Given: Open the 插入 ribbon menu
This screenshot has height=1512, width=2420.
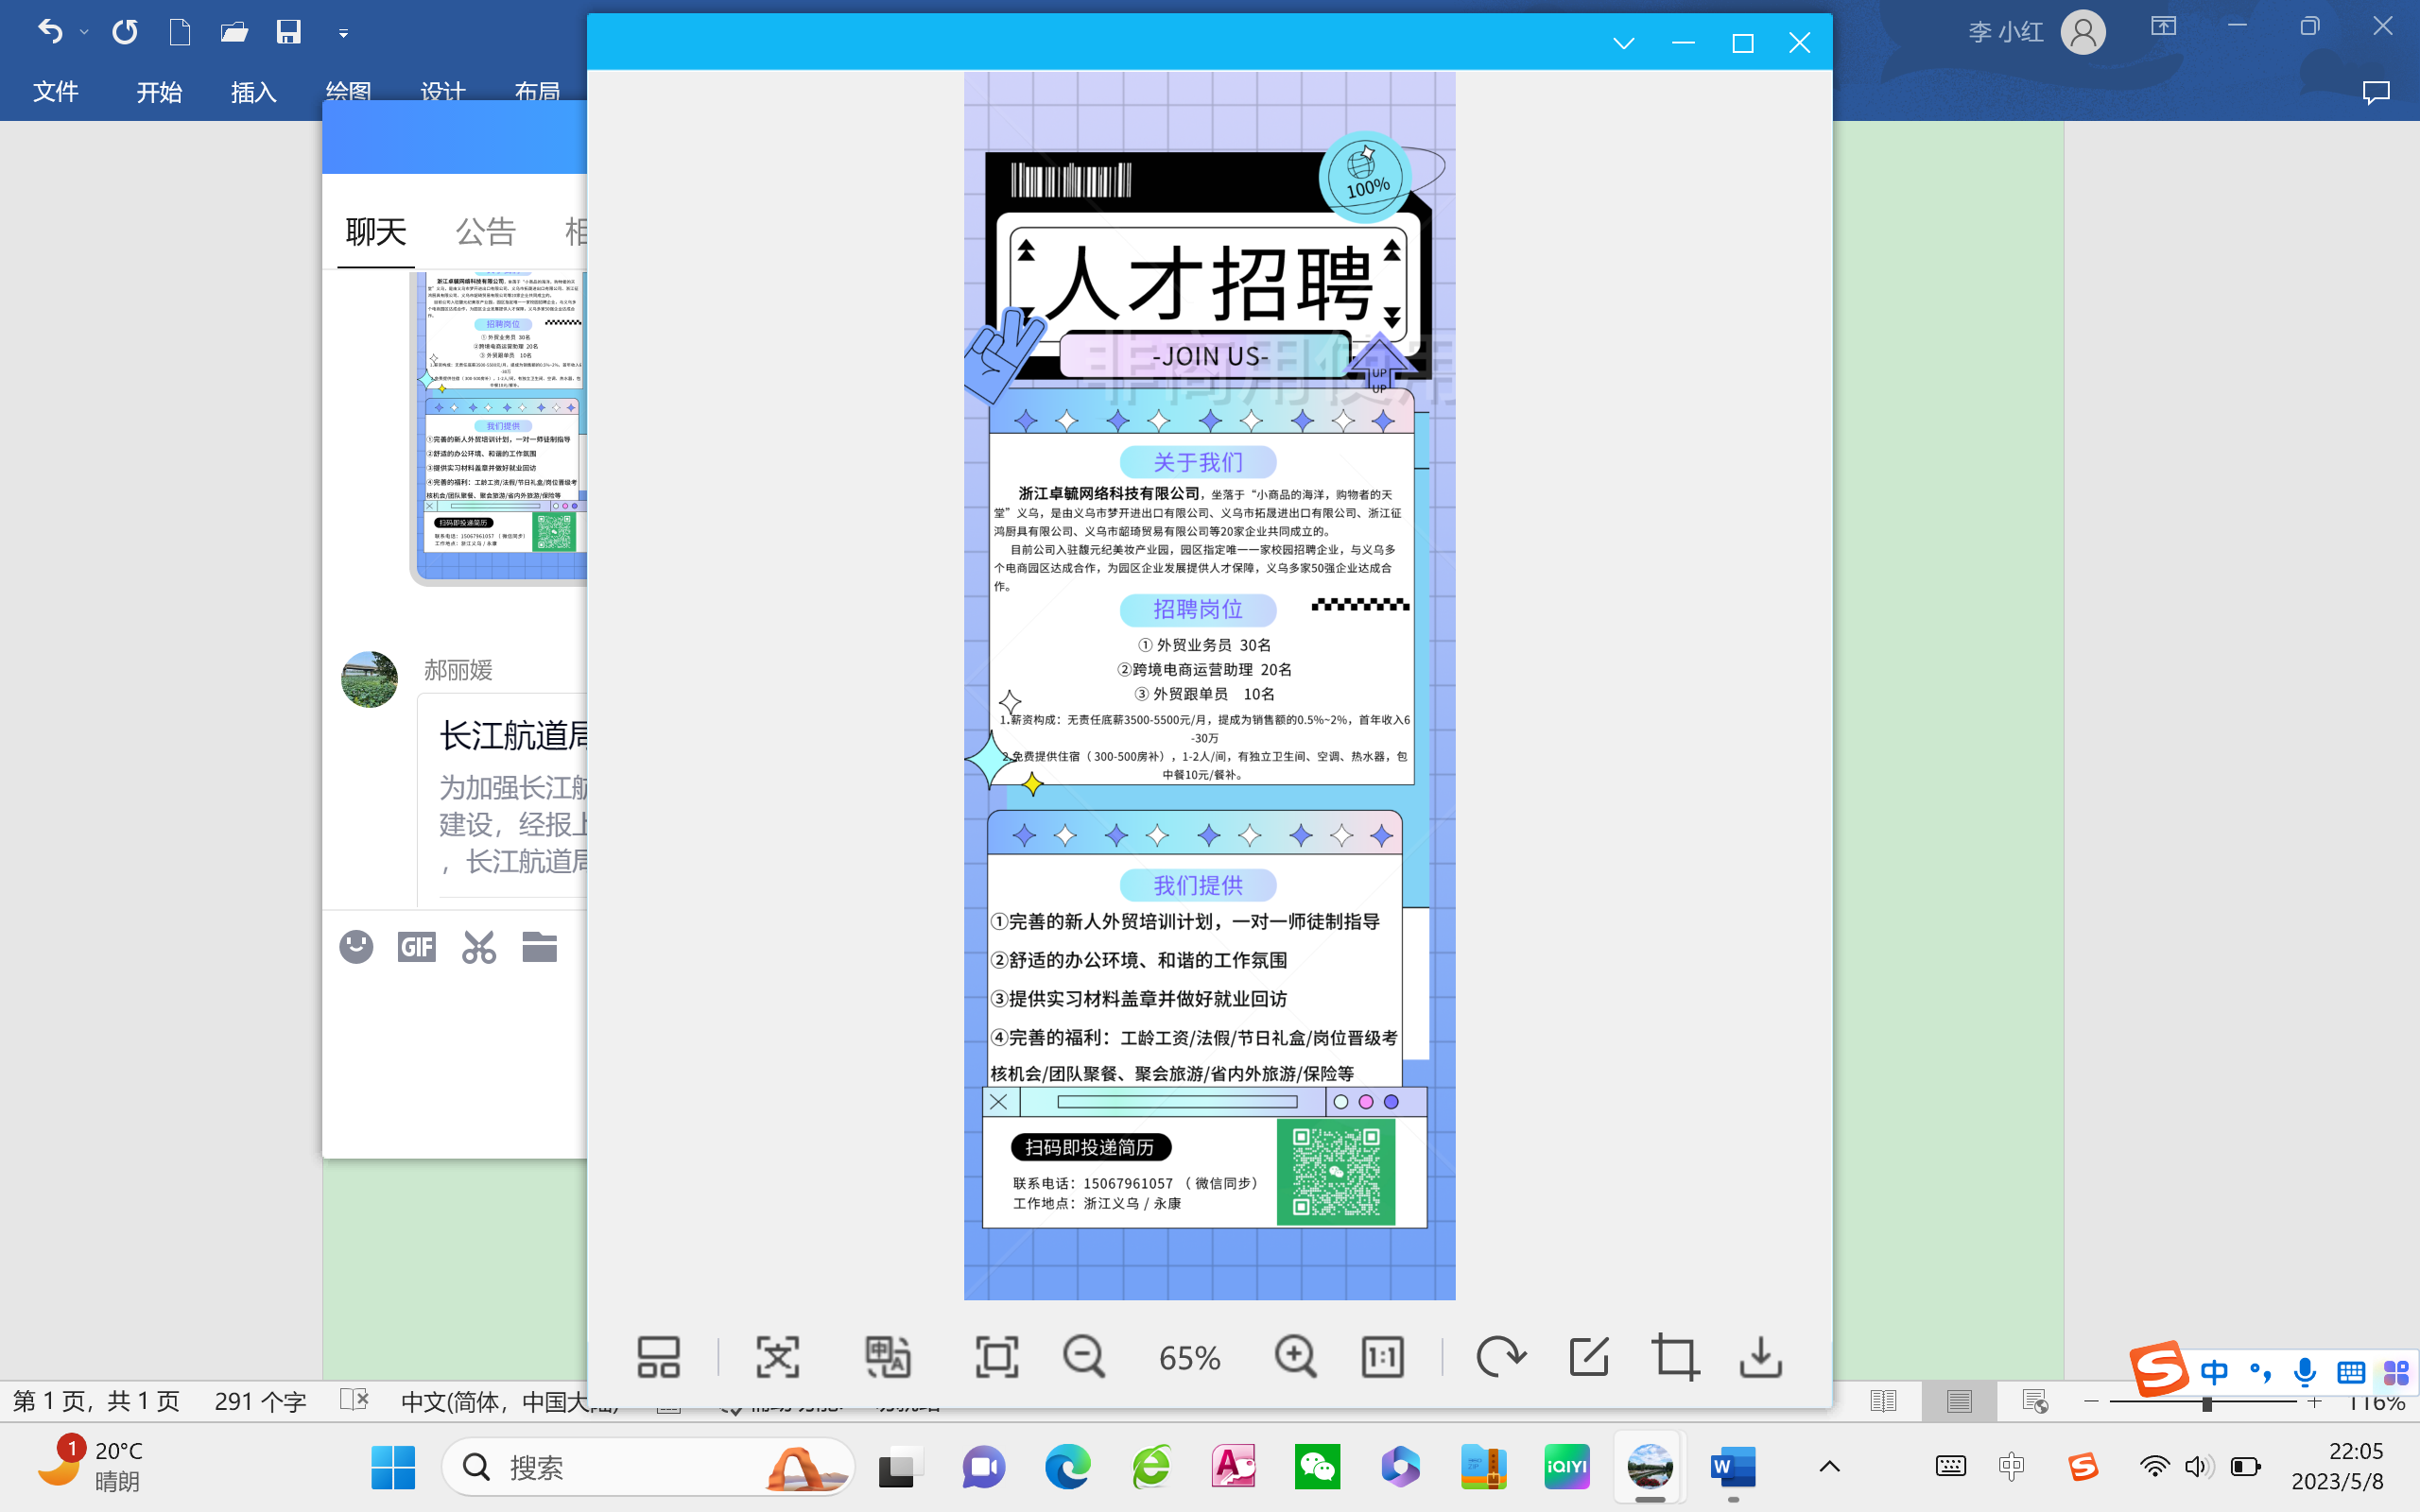Looking at the screenshot, I should tap(253, 92).
